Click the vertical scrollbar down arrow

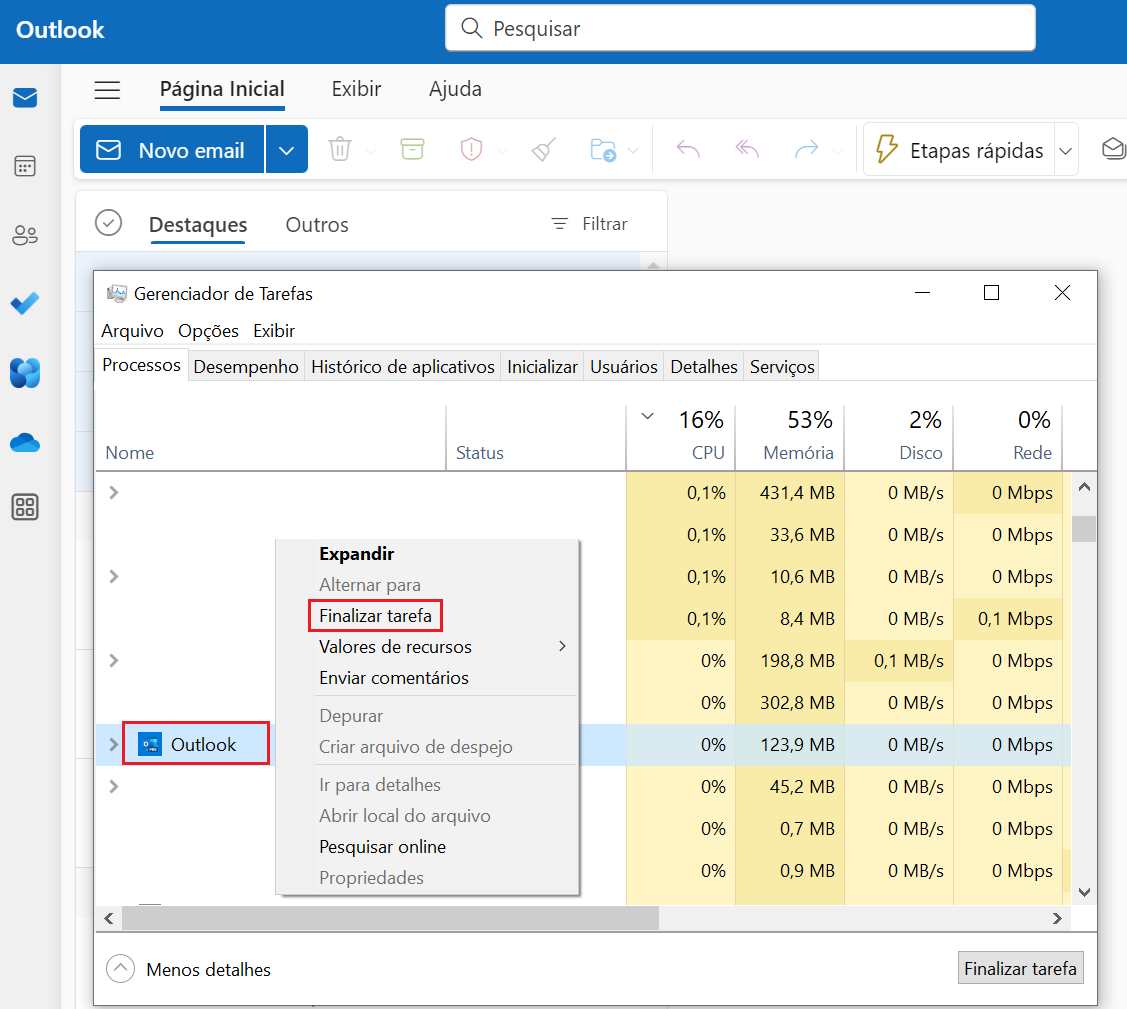click(x=1084, y=892)
